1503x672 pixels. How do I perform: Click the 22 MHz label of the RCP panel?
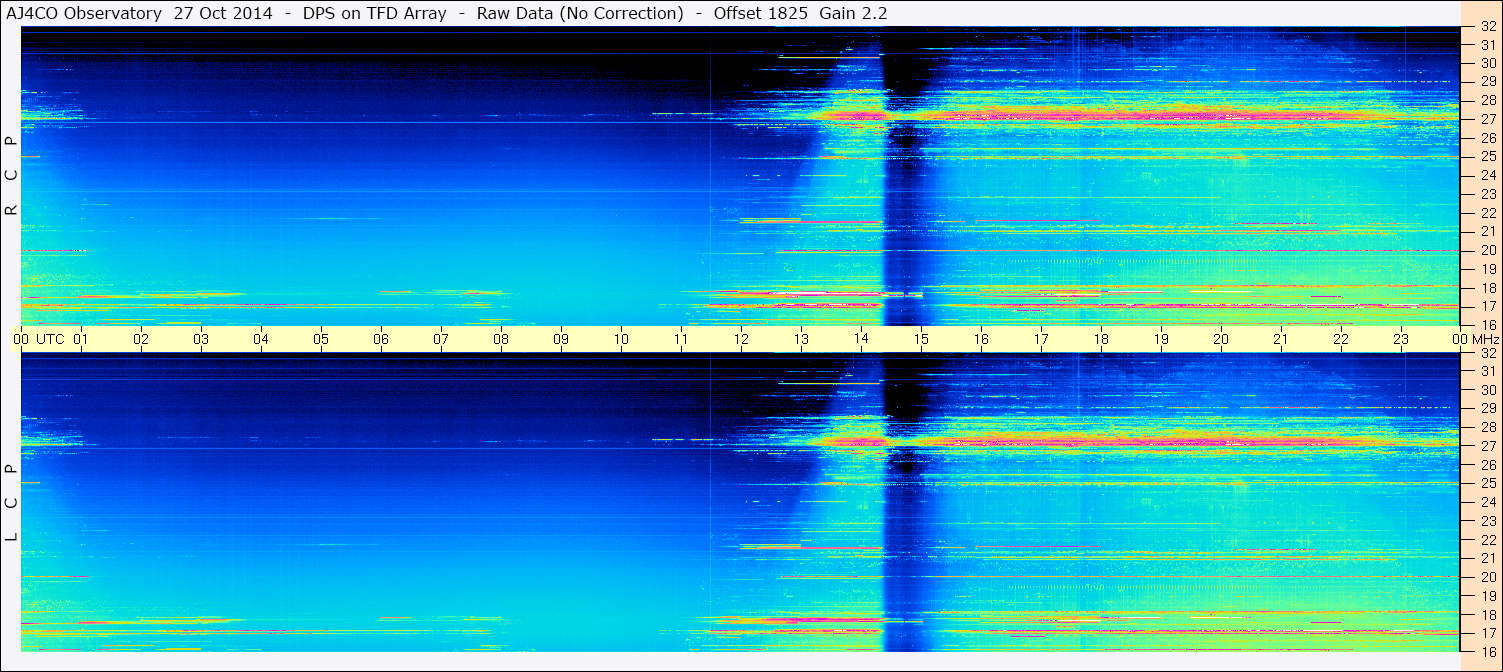[1488, 213]
